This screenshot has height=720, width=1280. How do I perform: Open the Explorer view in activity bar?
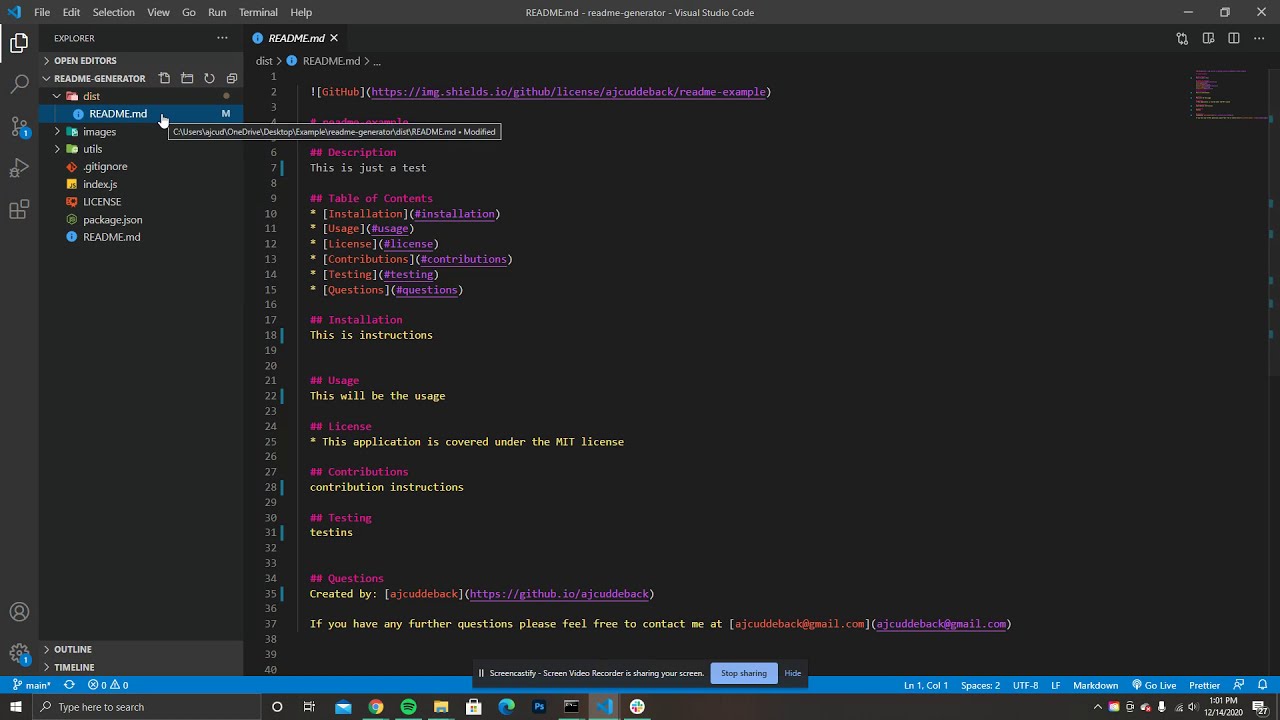point(19,43)
